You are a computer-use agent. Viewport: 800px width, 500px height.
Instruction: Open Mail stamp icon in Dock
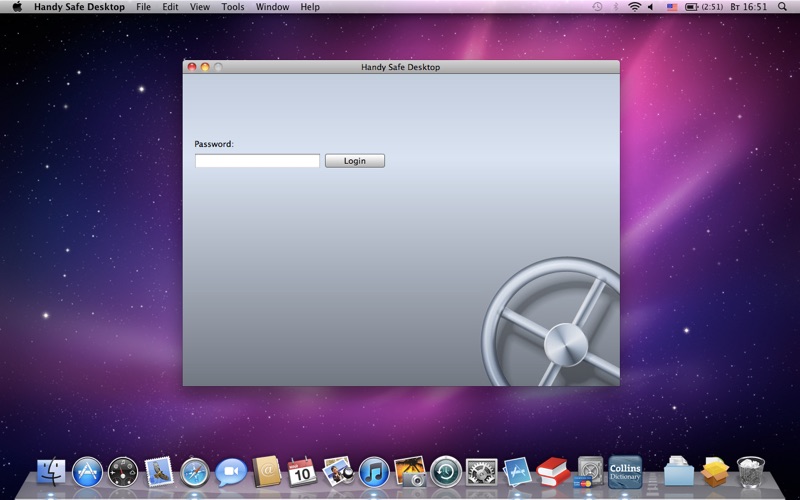[x=159, y=471]
